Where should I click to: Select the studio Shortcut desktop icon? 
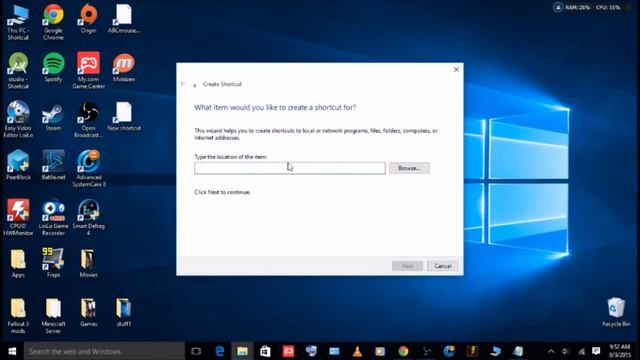point(18,71)
